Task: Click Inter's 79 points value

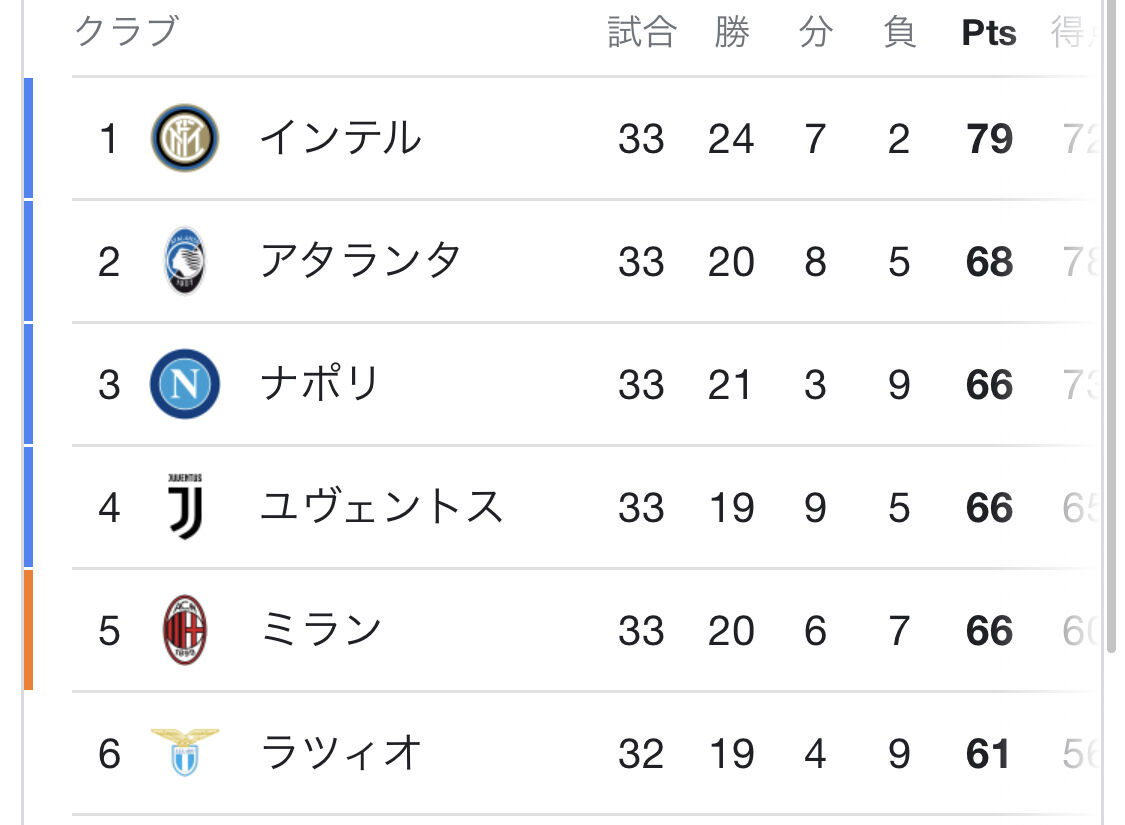Action: (989, 138)
